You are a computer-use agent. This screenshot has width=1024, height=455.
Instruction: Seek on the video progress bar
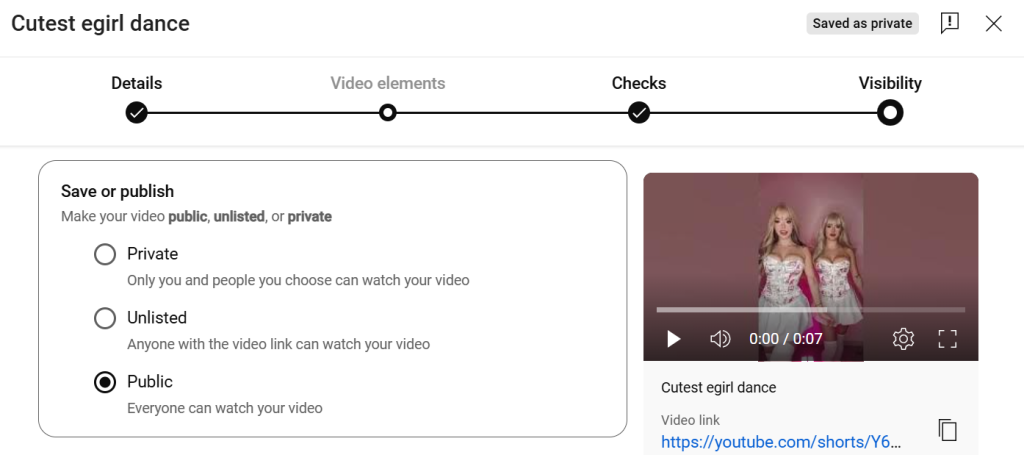tap(810, 309)
